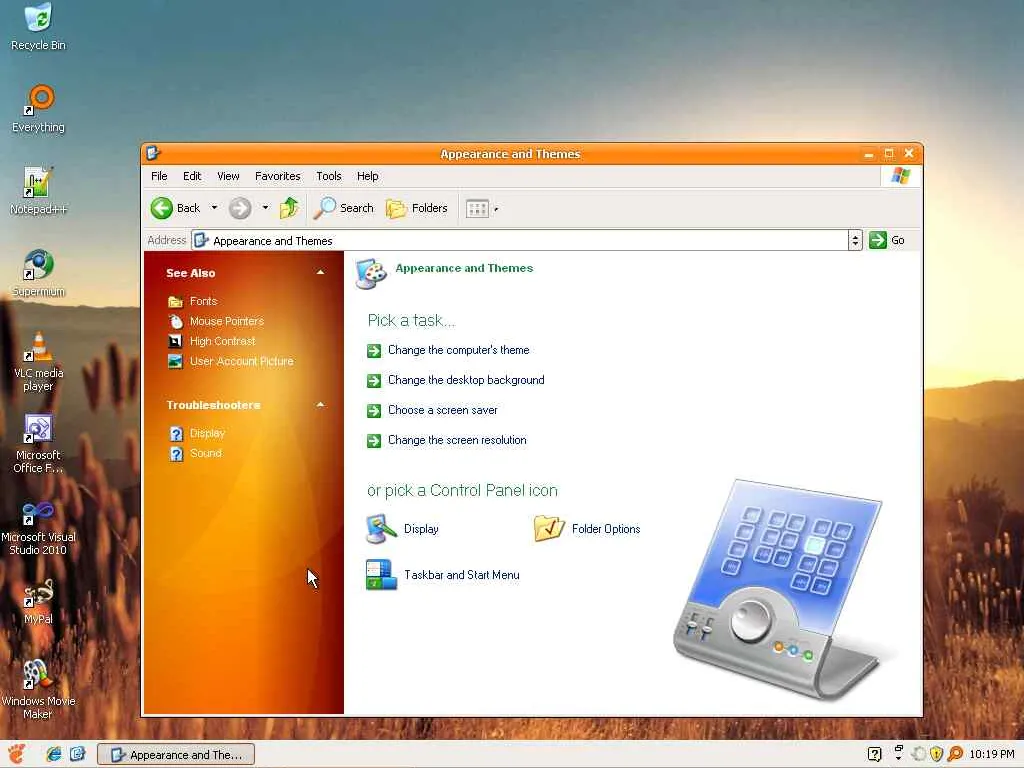Click the orange magnifier tray icon
Screen dimensions: 1024x768
(x=955, y=754)
